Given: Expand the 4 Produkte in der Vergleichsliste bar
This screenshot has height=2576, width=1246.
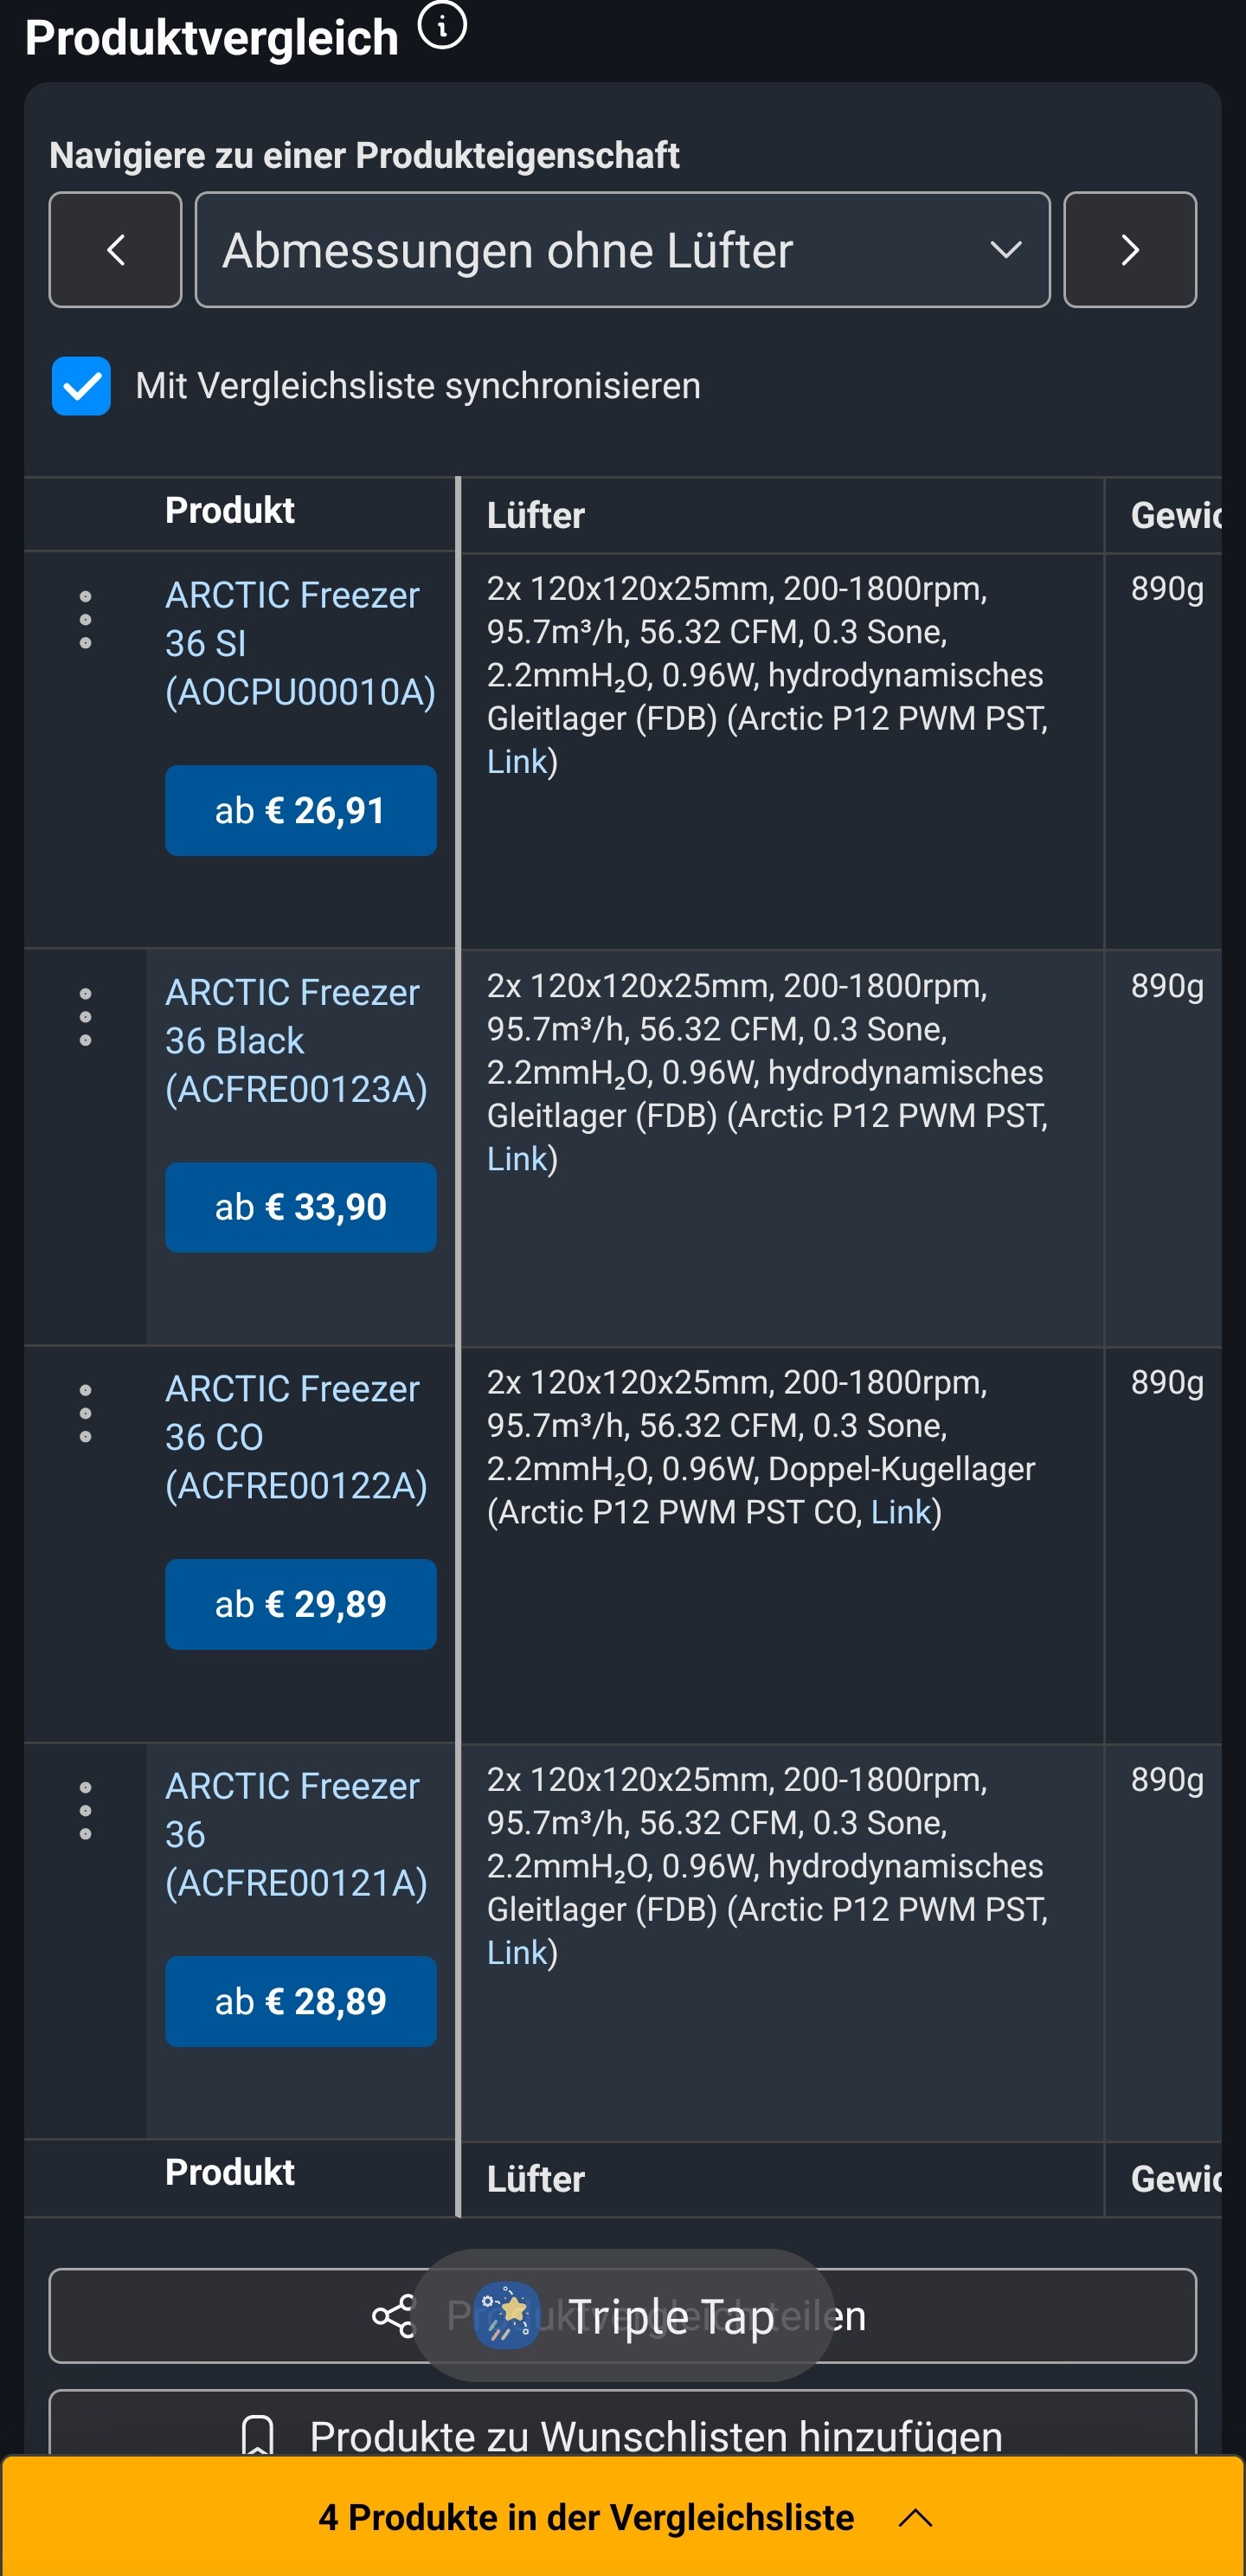Looking at the screenshot, I should (x=622, y=2517).
